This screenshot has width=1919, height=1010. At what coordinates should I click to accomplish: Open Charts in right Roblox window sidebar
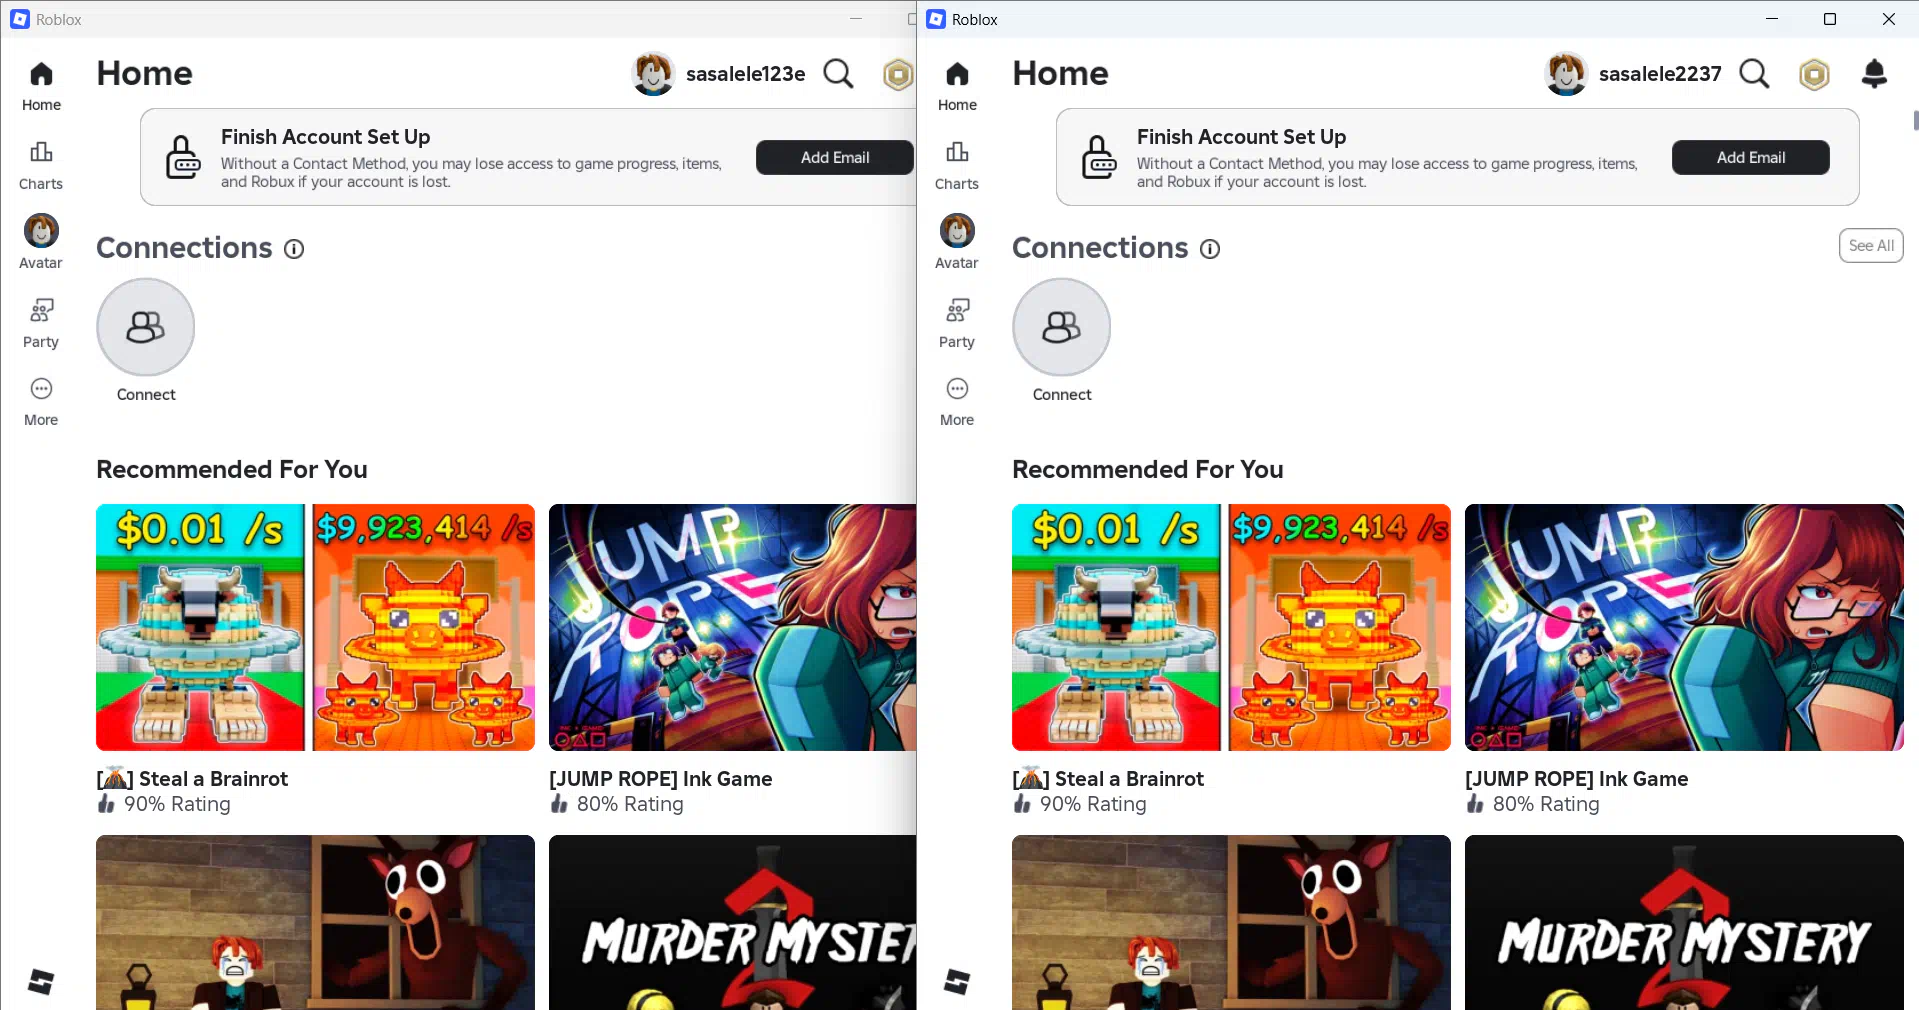point(957,165)
